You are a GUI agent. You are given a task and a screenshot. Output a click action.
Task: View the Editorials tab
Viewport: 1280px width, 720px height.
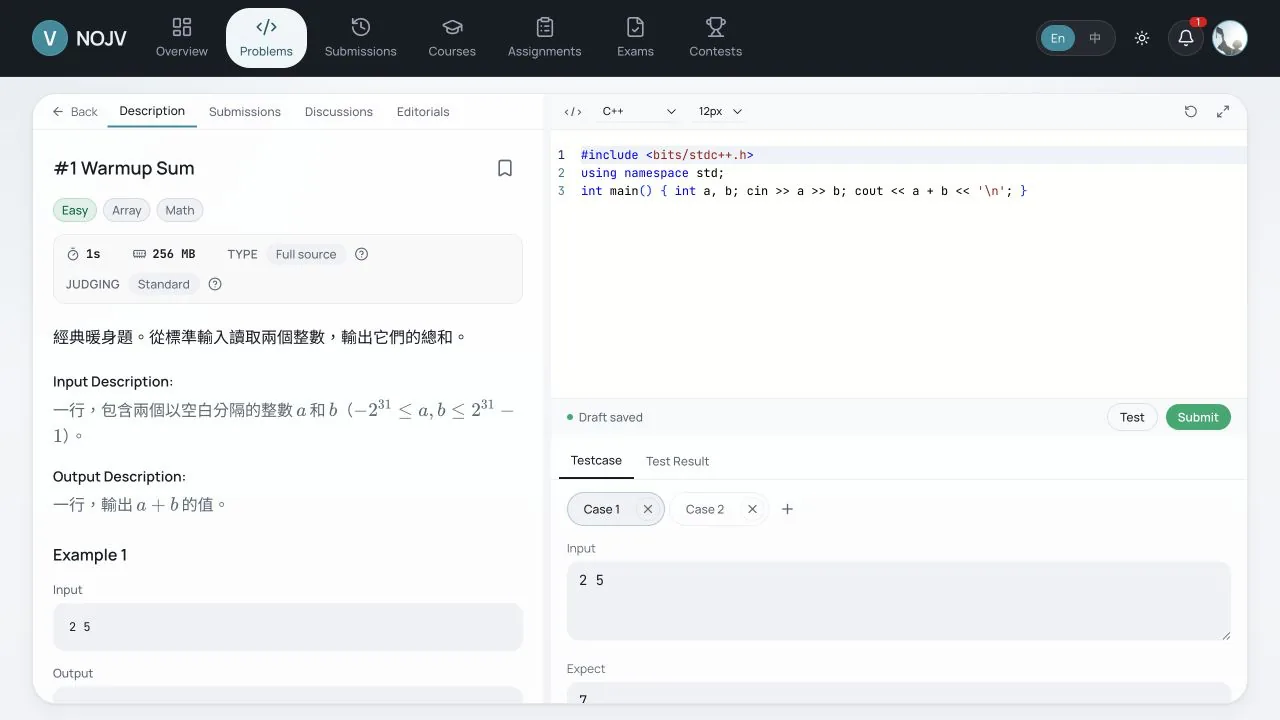[423, 112]
